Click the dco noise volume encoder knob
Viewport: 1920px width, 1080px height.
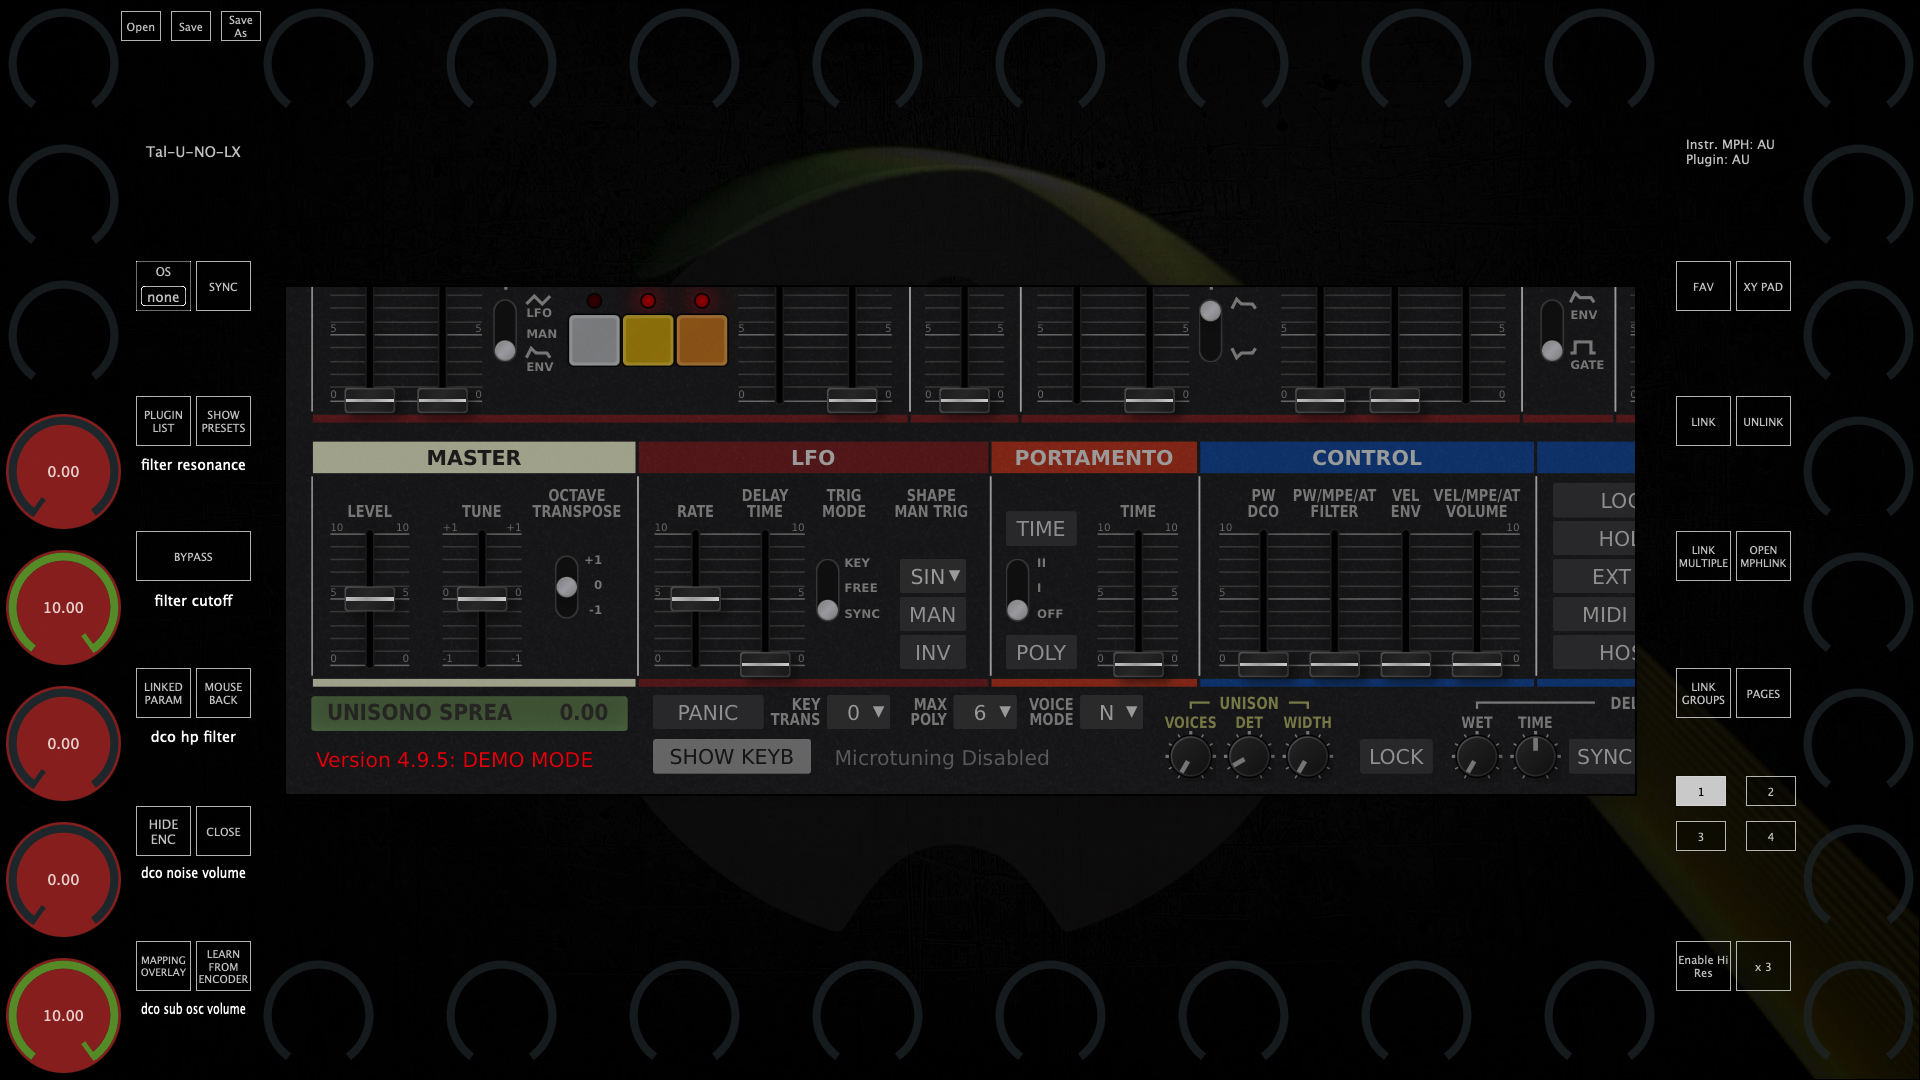[x=63, y=880]
